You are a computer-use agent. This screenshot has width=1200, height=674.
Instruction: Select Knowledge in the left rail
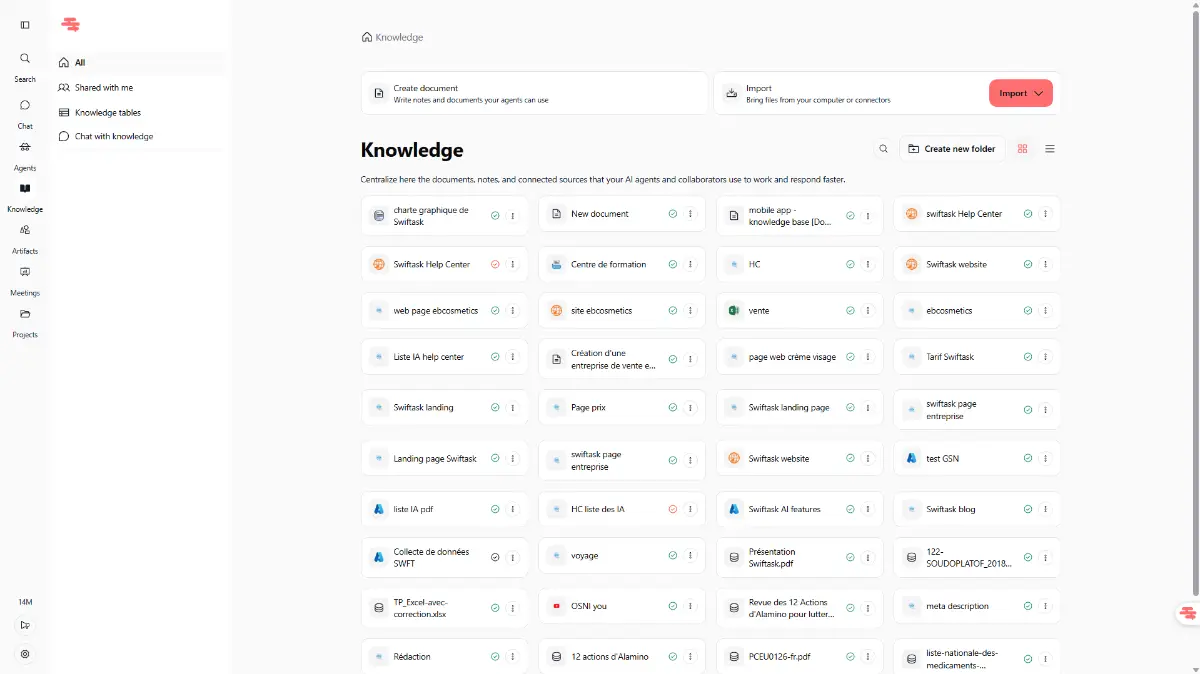pos(25,196)
